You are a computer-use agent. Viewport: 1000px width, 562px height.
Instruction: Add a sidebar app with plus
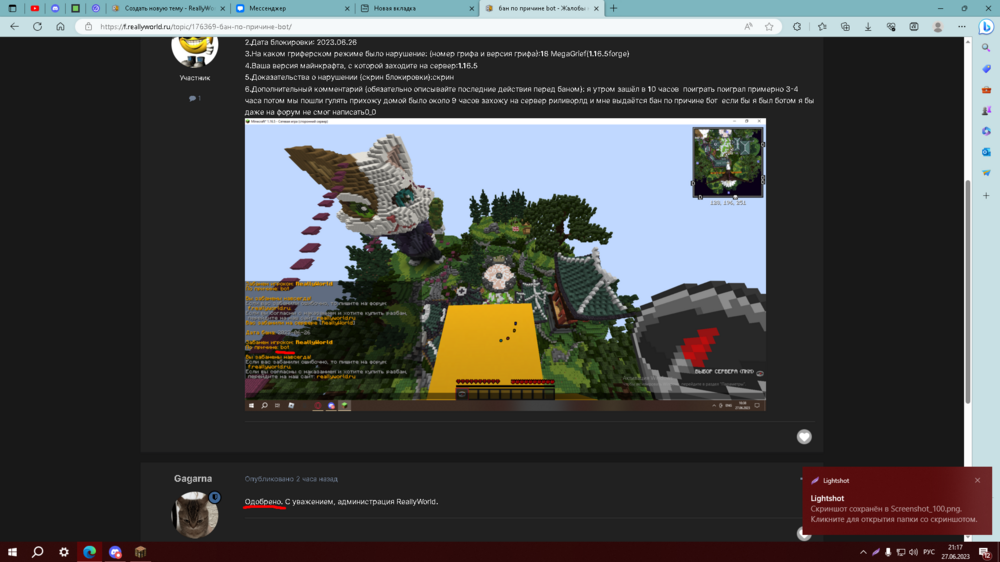pos(986,196)
